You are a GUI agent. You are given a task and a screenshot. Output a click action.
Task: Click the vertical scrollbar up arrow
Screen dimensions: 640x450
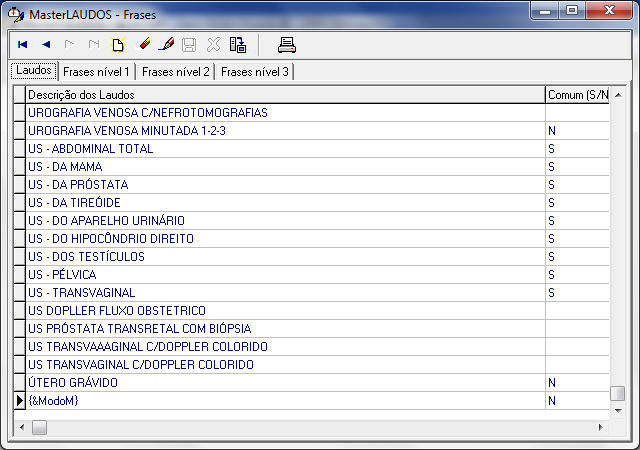click(618, 95)
